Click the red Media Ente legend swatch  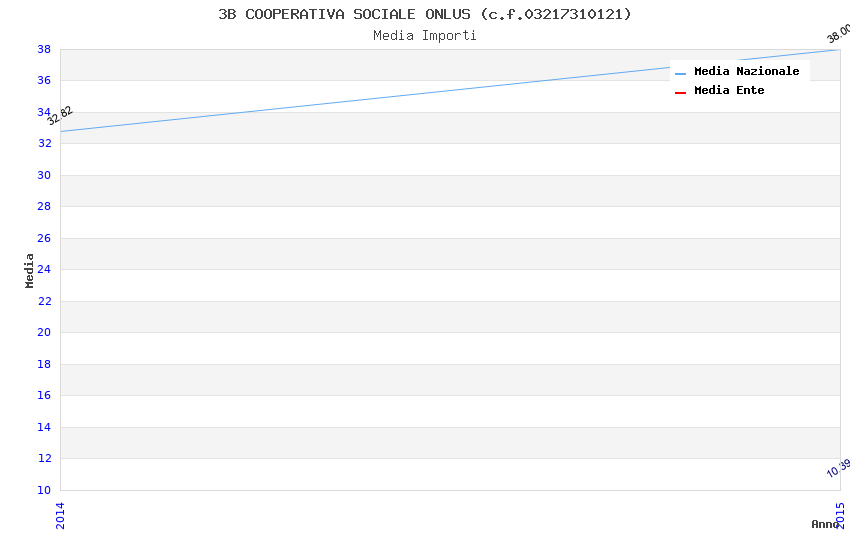[681, 92]
